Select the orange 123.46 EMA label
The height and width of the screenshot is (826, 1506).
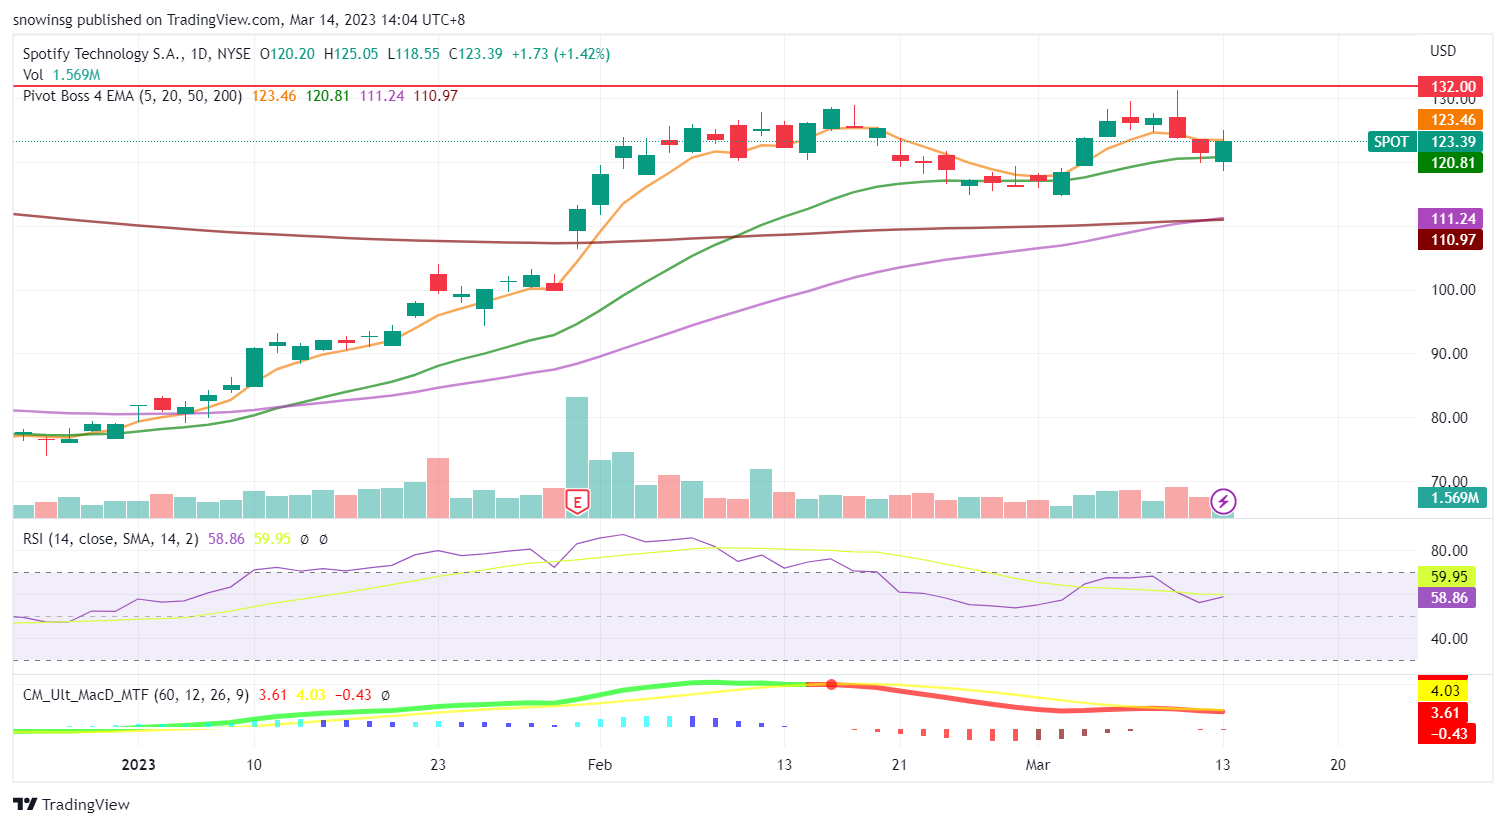1450,120
